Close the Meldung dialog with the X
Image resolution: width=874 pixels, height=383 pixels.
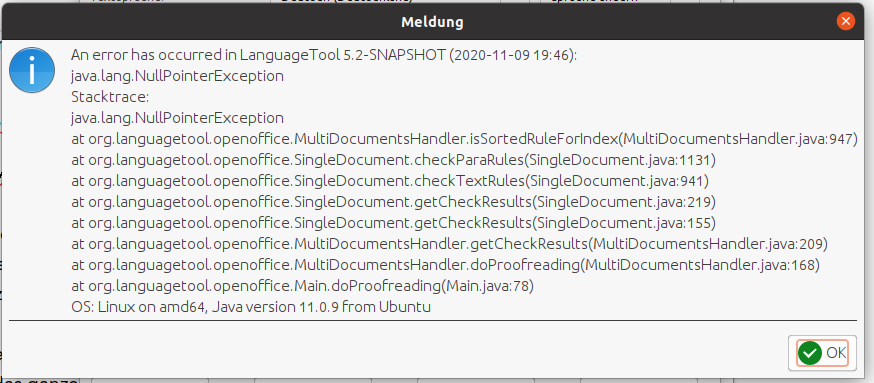tap(846, 22)
